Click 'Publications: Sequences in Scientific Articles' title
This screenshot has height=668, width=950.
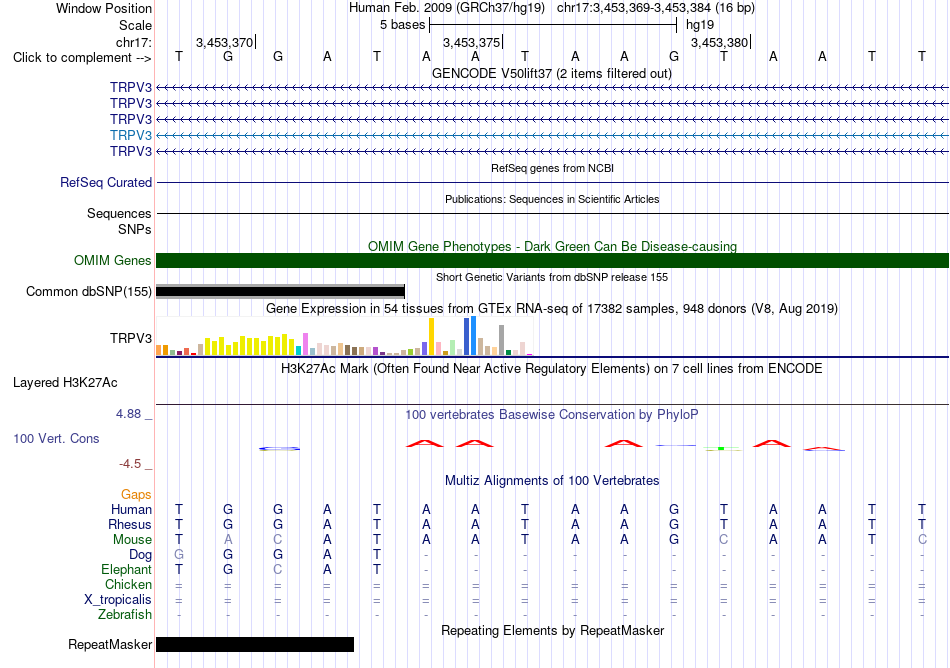point(552,199)
